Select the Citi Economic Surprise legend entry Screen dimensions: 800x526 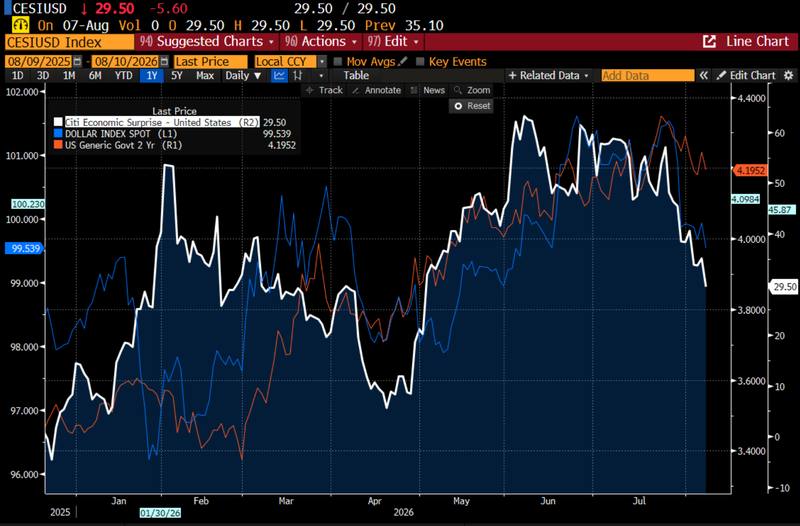[x=162, y=122]
